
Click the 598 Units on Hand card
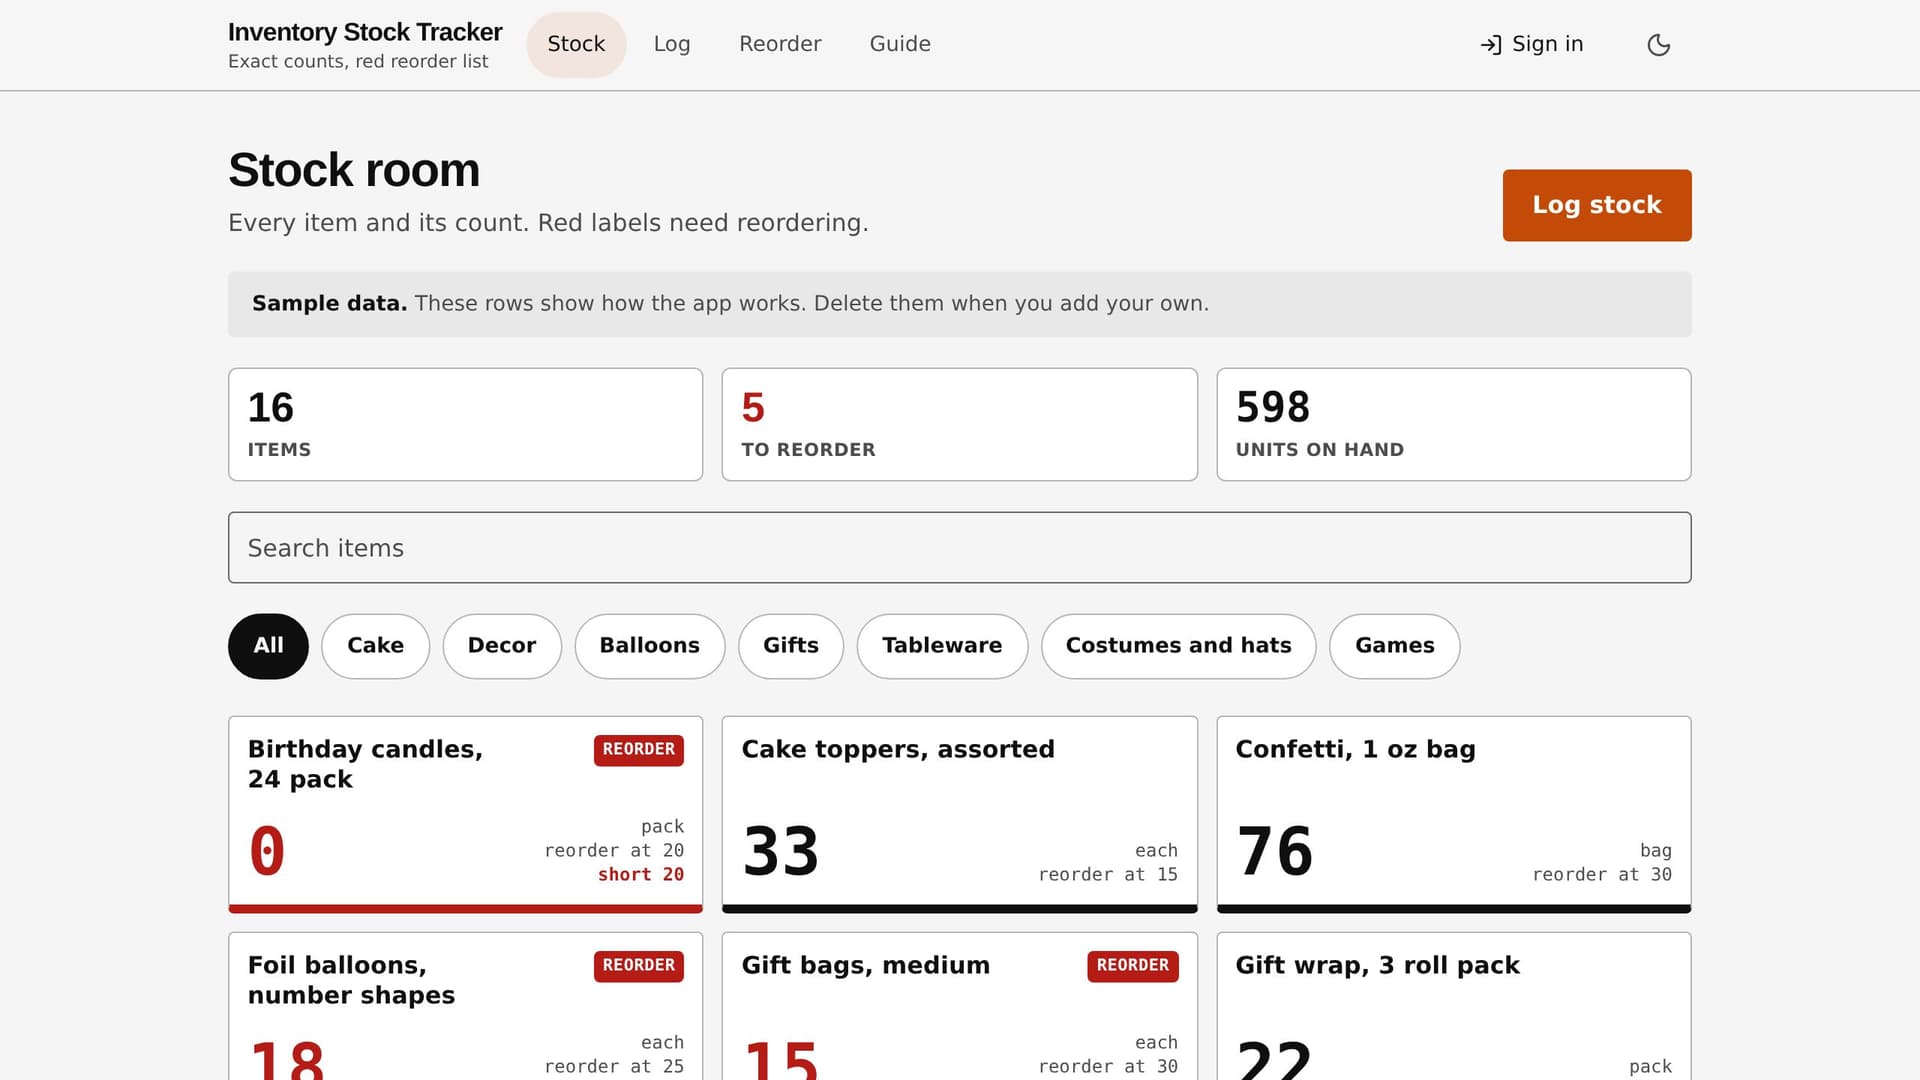coord(1454,425)
